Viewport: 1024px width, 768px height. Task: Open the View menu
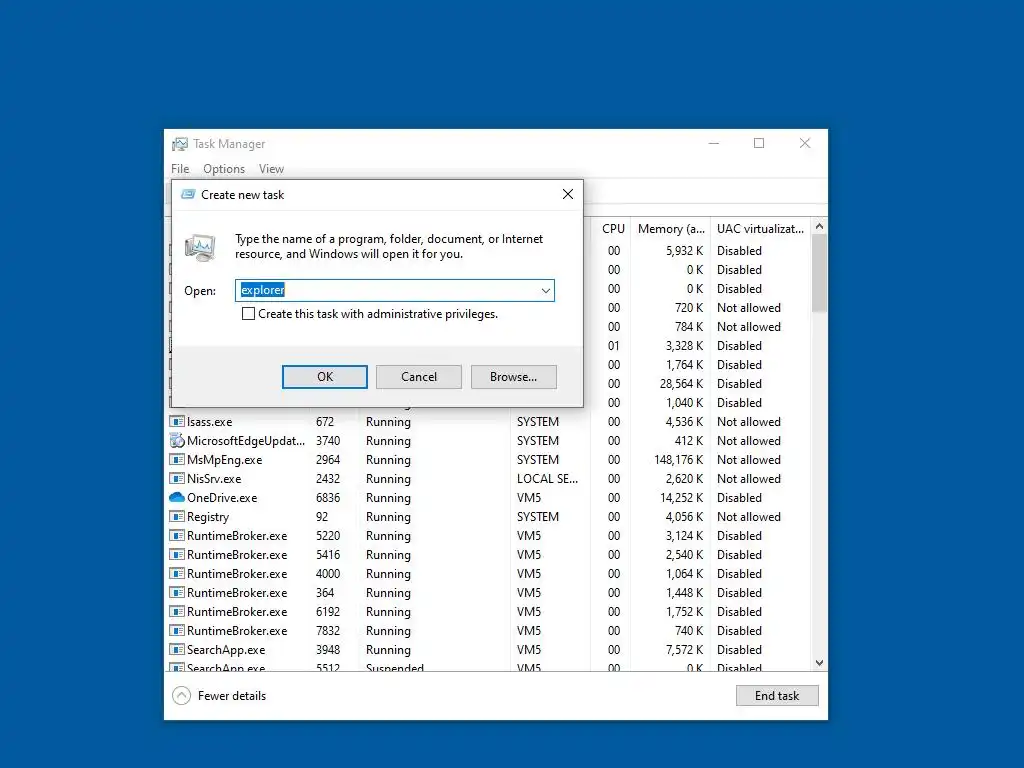pos(271,168)
